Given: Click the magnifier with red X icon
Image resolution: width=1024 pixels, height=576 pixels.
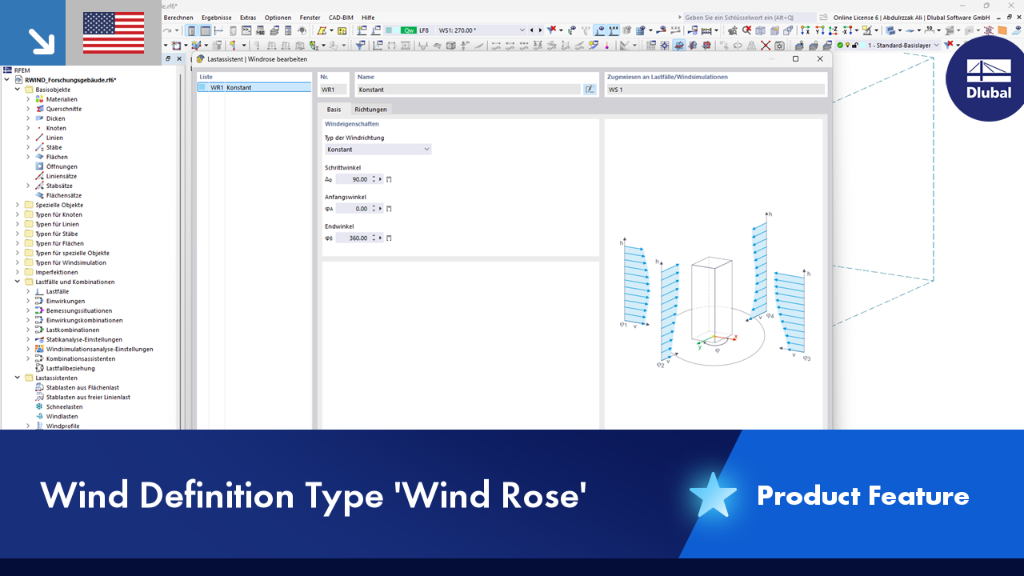Looking at the screenshot, I should point(746,30).
